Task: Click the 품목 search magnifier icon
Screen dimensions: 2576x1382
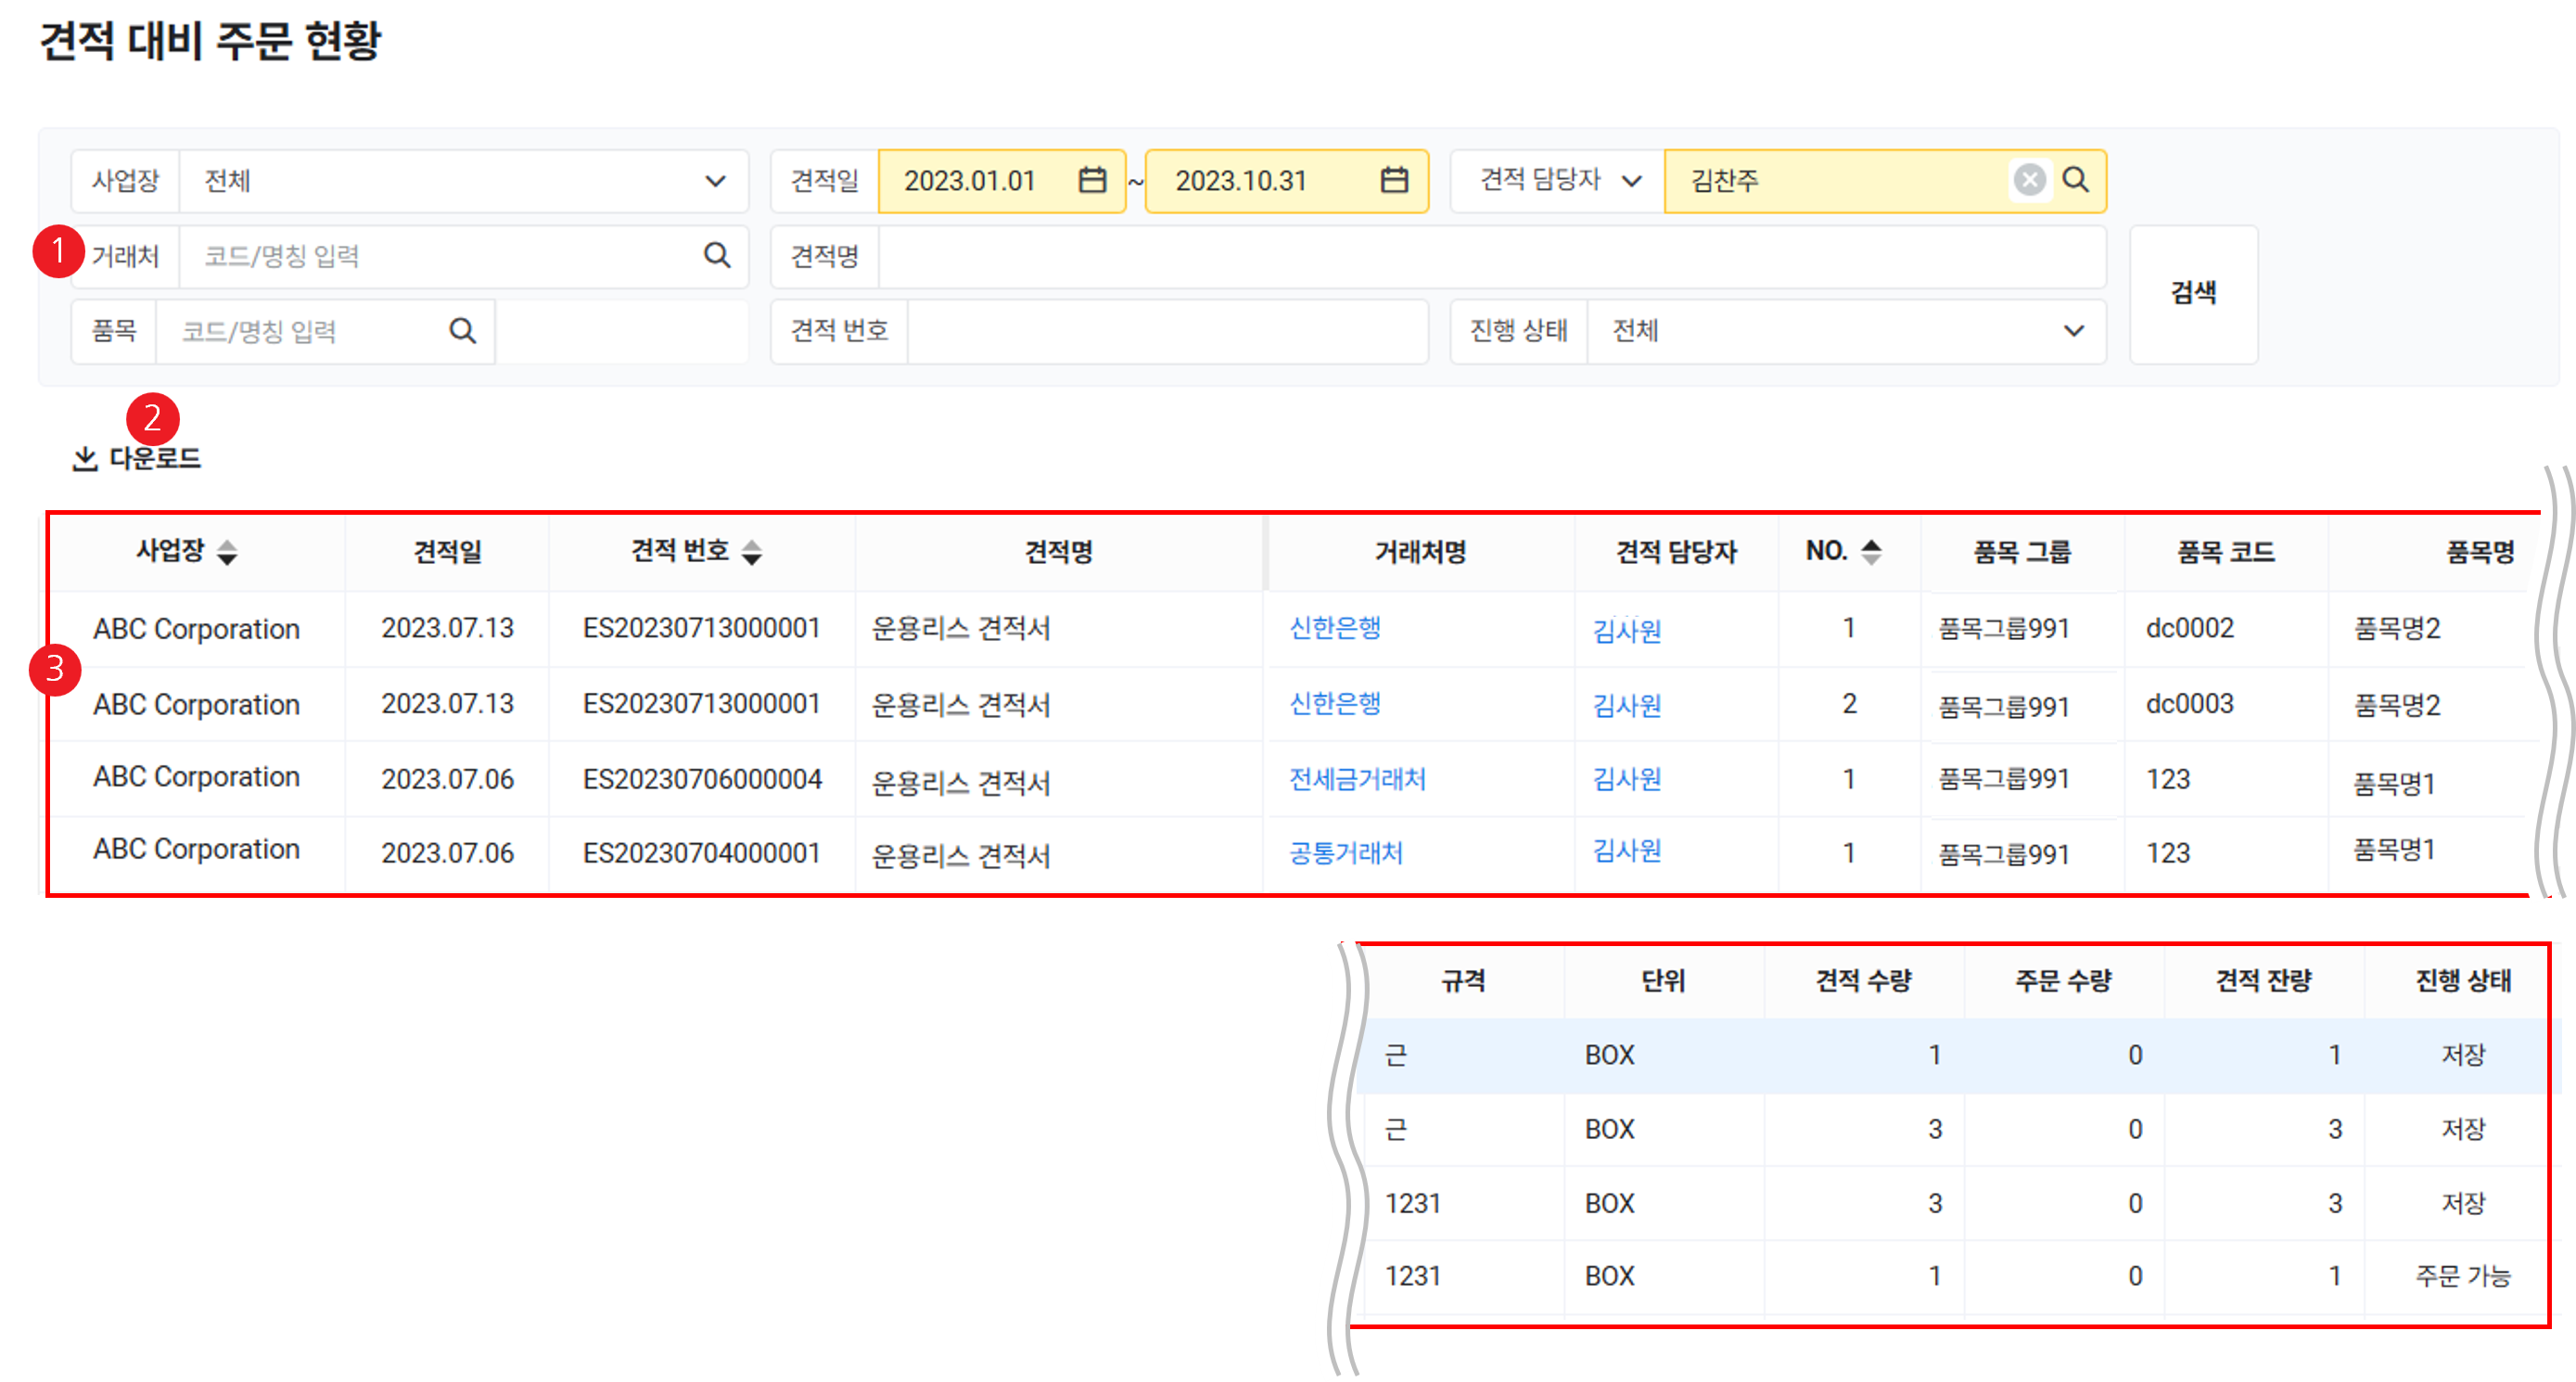Action: pos(462,330)
